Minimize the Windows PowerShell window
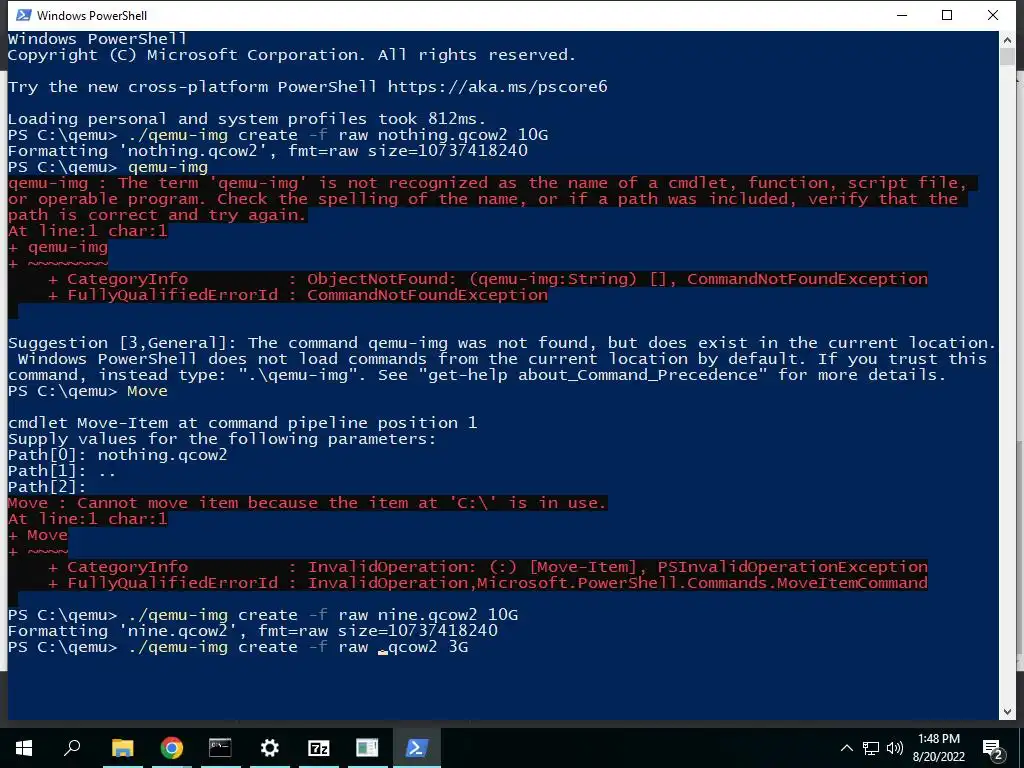Viewport: 1024px width, 768px height. (903, 15)
